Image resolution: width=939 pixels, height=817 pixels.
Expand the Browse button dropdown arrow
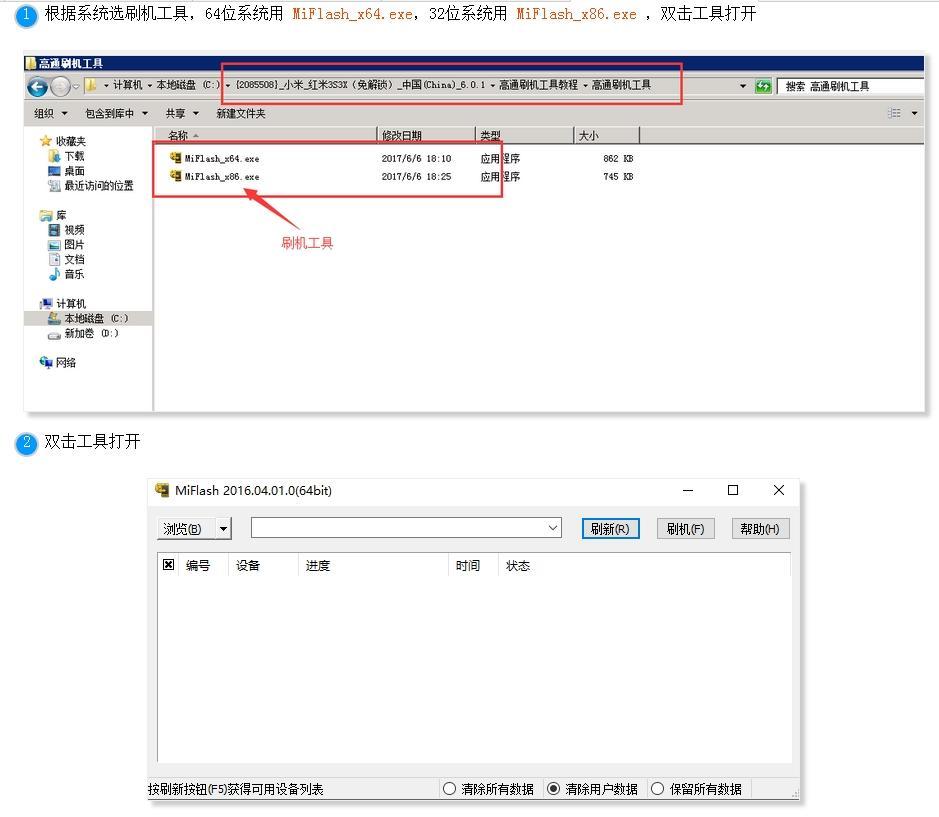[x=223, y=529]
